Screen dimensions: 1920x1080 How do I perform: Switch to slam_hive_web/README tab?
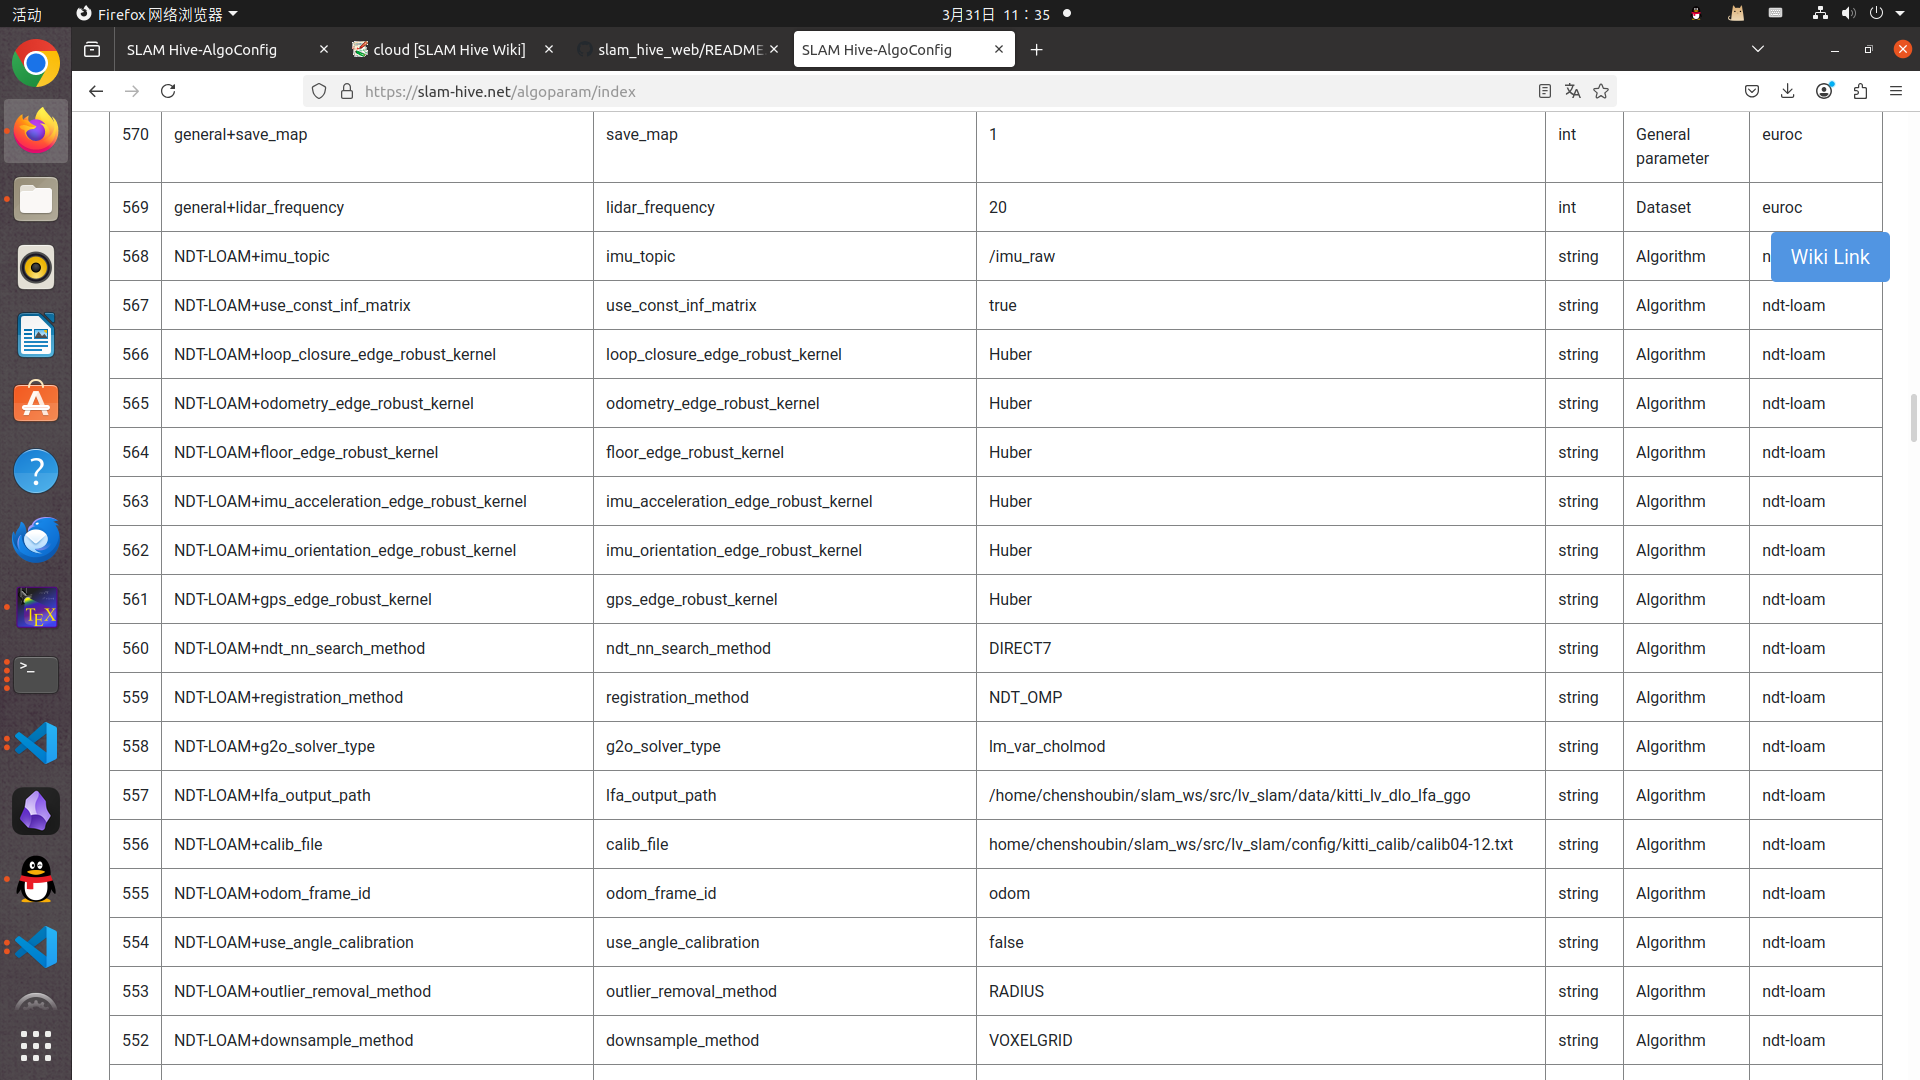point(679,49)
